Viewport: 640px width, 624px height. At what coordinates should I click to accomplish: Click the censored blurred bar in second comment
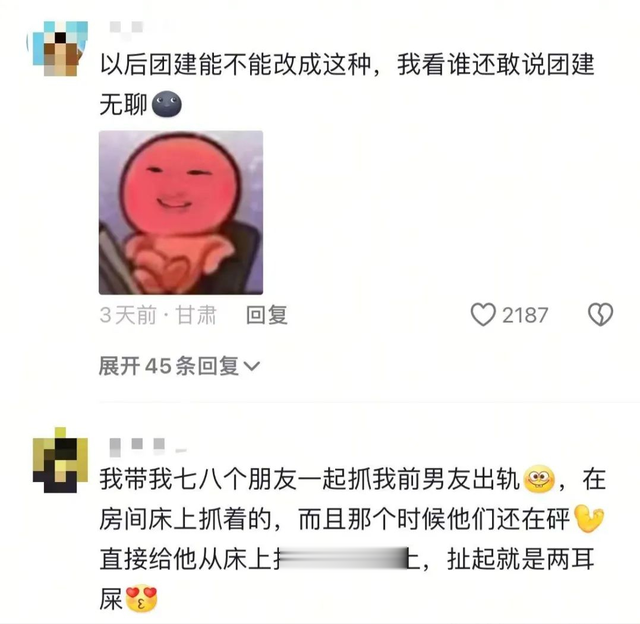pos(345,558)
